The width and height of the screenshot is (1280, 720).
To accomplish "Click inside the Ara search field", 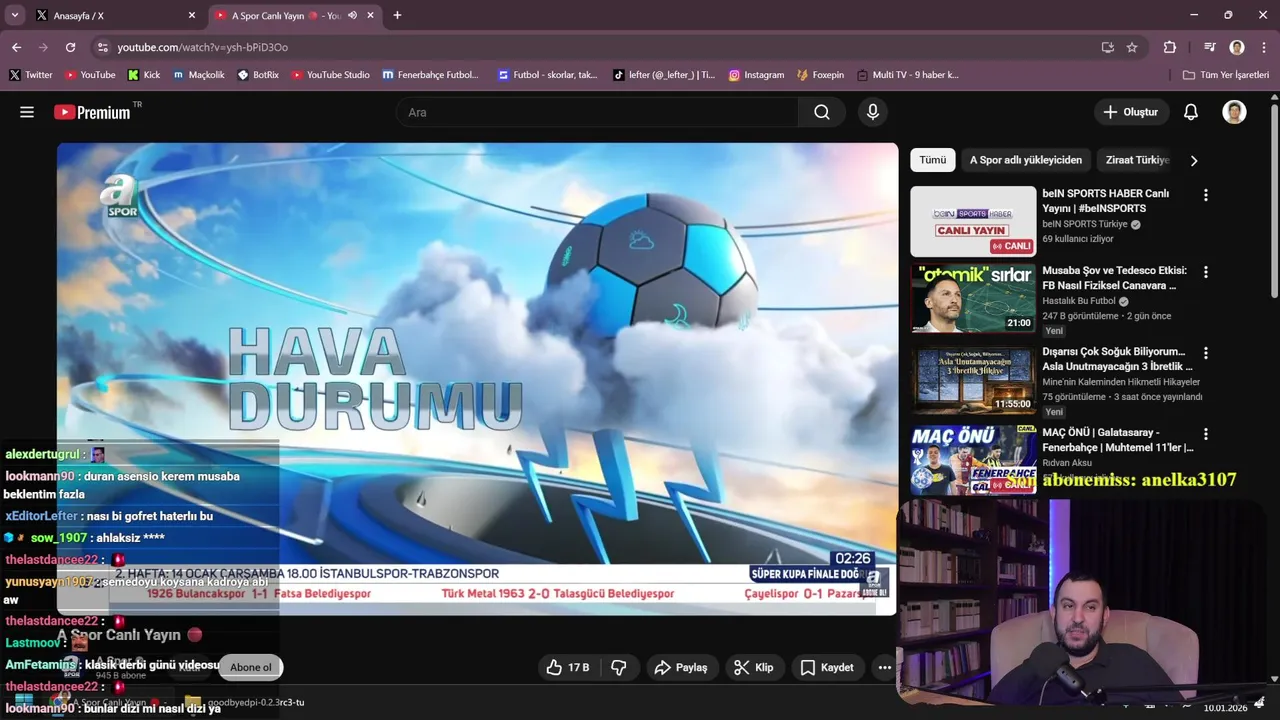I will pos(598,112).
